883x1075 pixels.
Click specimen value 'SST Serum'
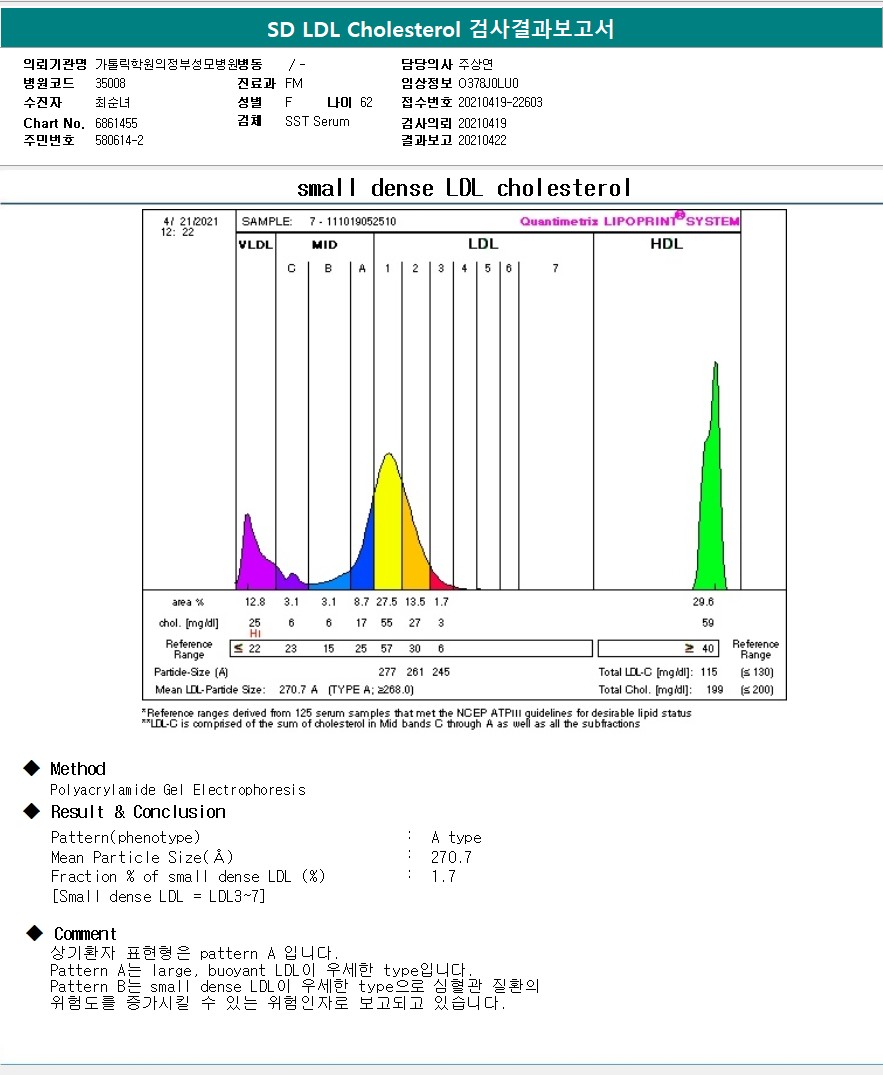[x=317, y=121]
